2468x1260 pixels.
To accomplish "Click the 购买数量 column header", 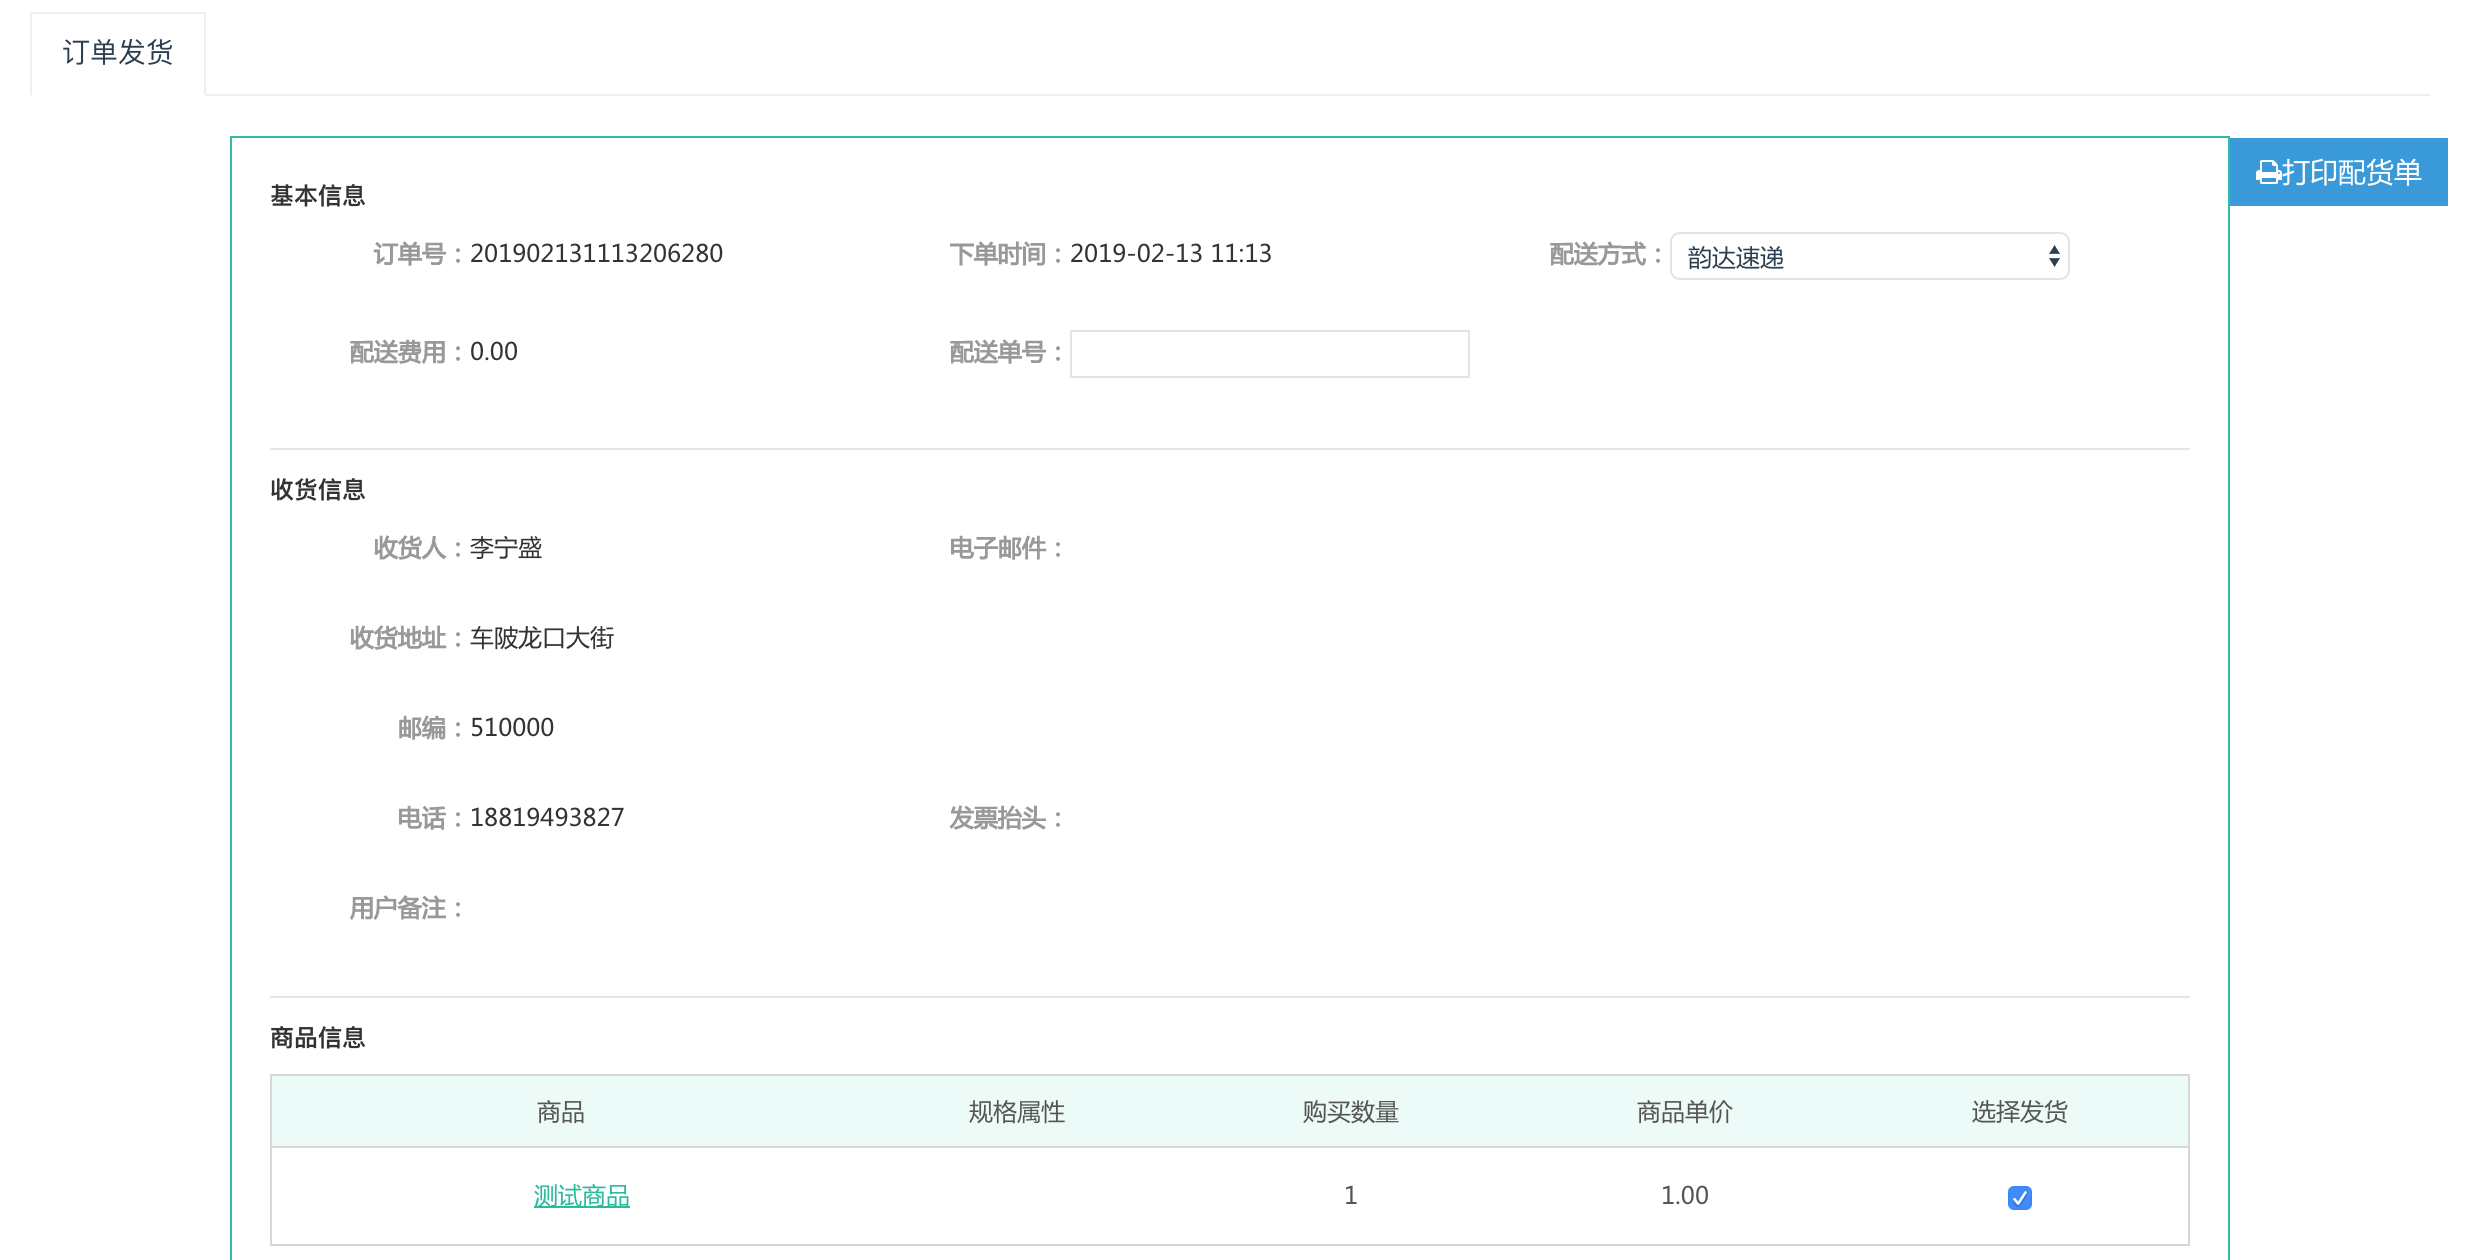I will click(x=1350, y=1112).
